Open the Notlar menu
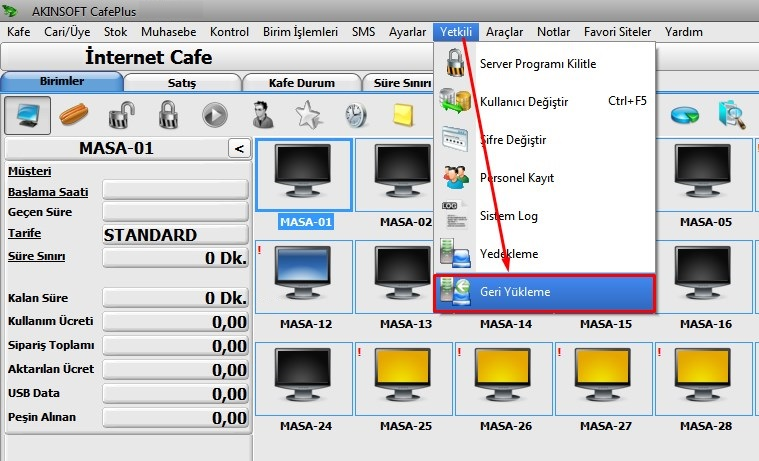This screenshot has height=461, width=759. click(x=553, y=32)
